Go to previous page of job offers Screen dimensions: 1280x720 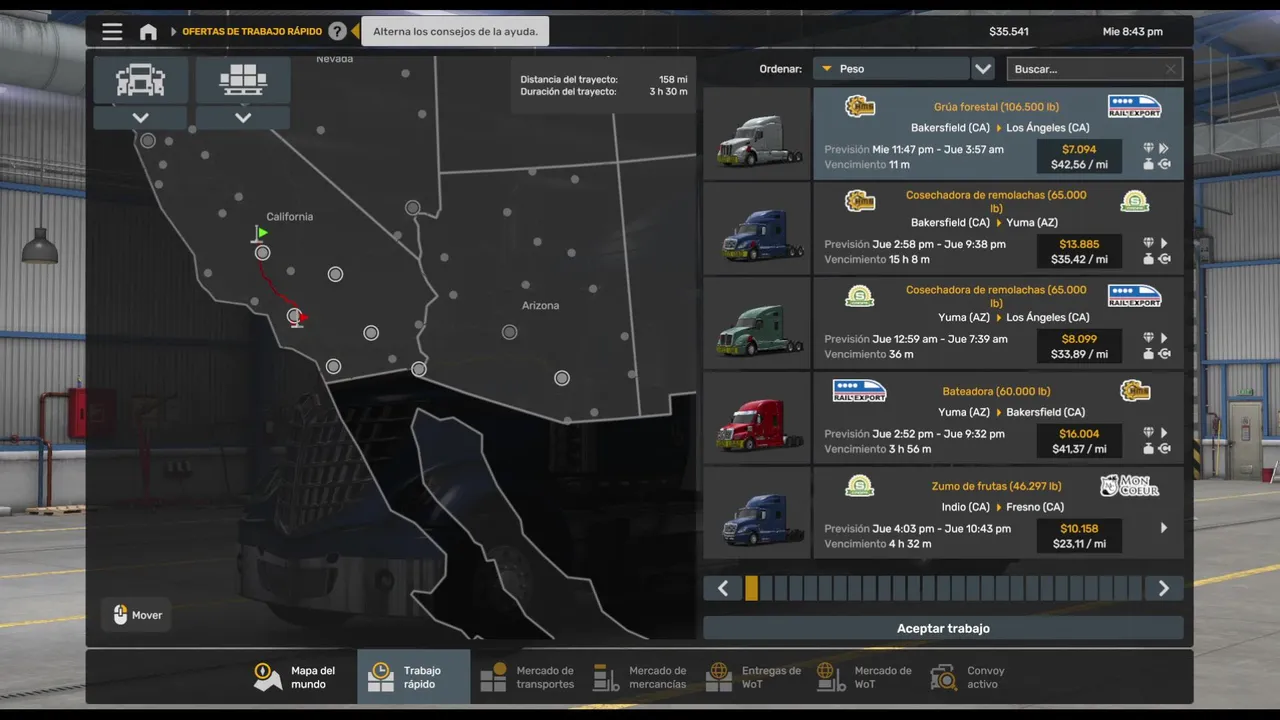coord(723,589)
